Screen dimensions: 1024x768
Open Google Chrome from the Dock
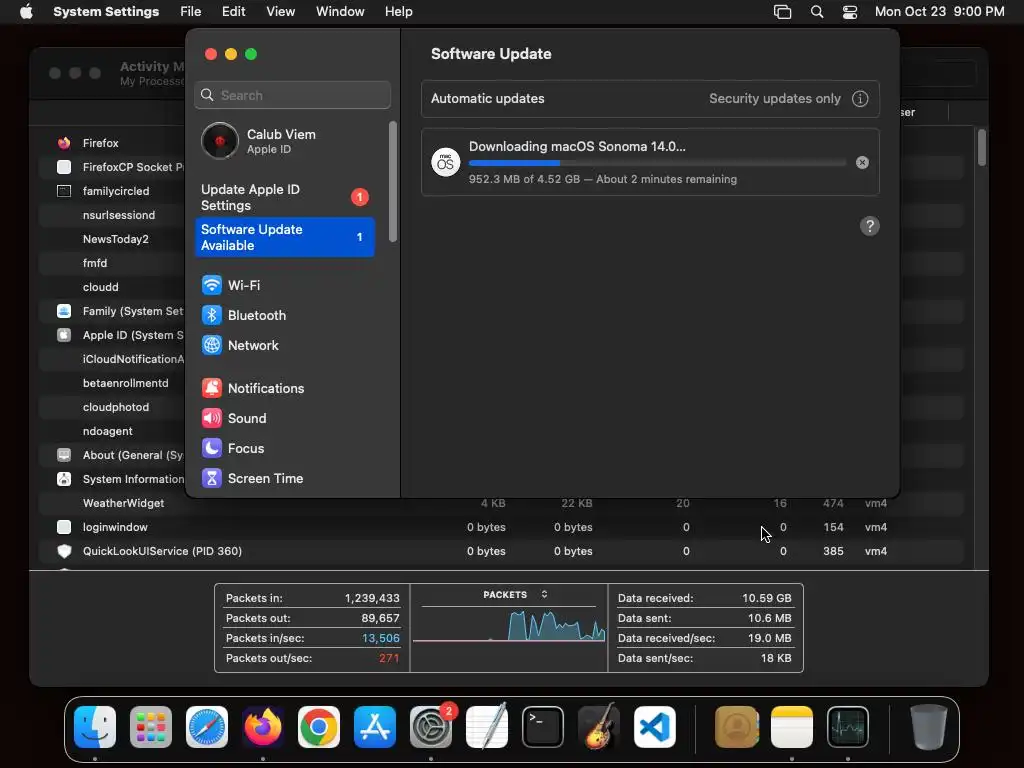pos(319,727)
